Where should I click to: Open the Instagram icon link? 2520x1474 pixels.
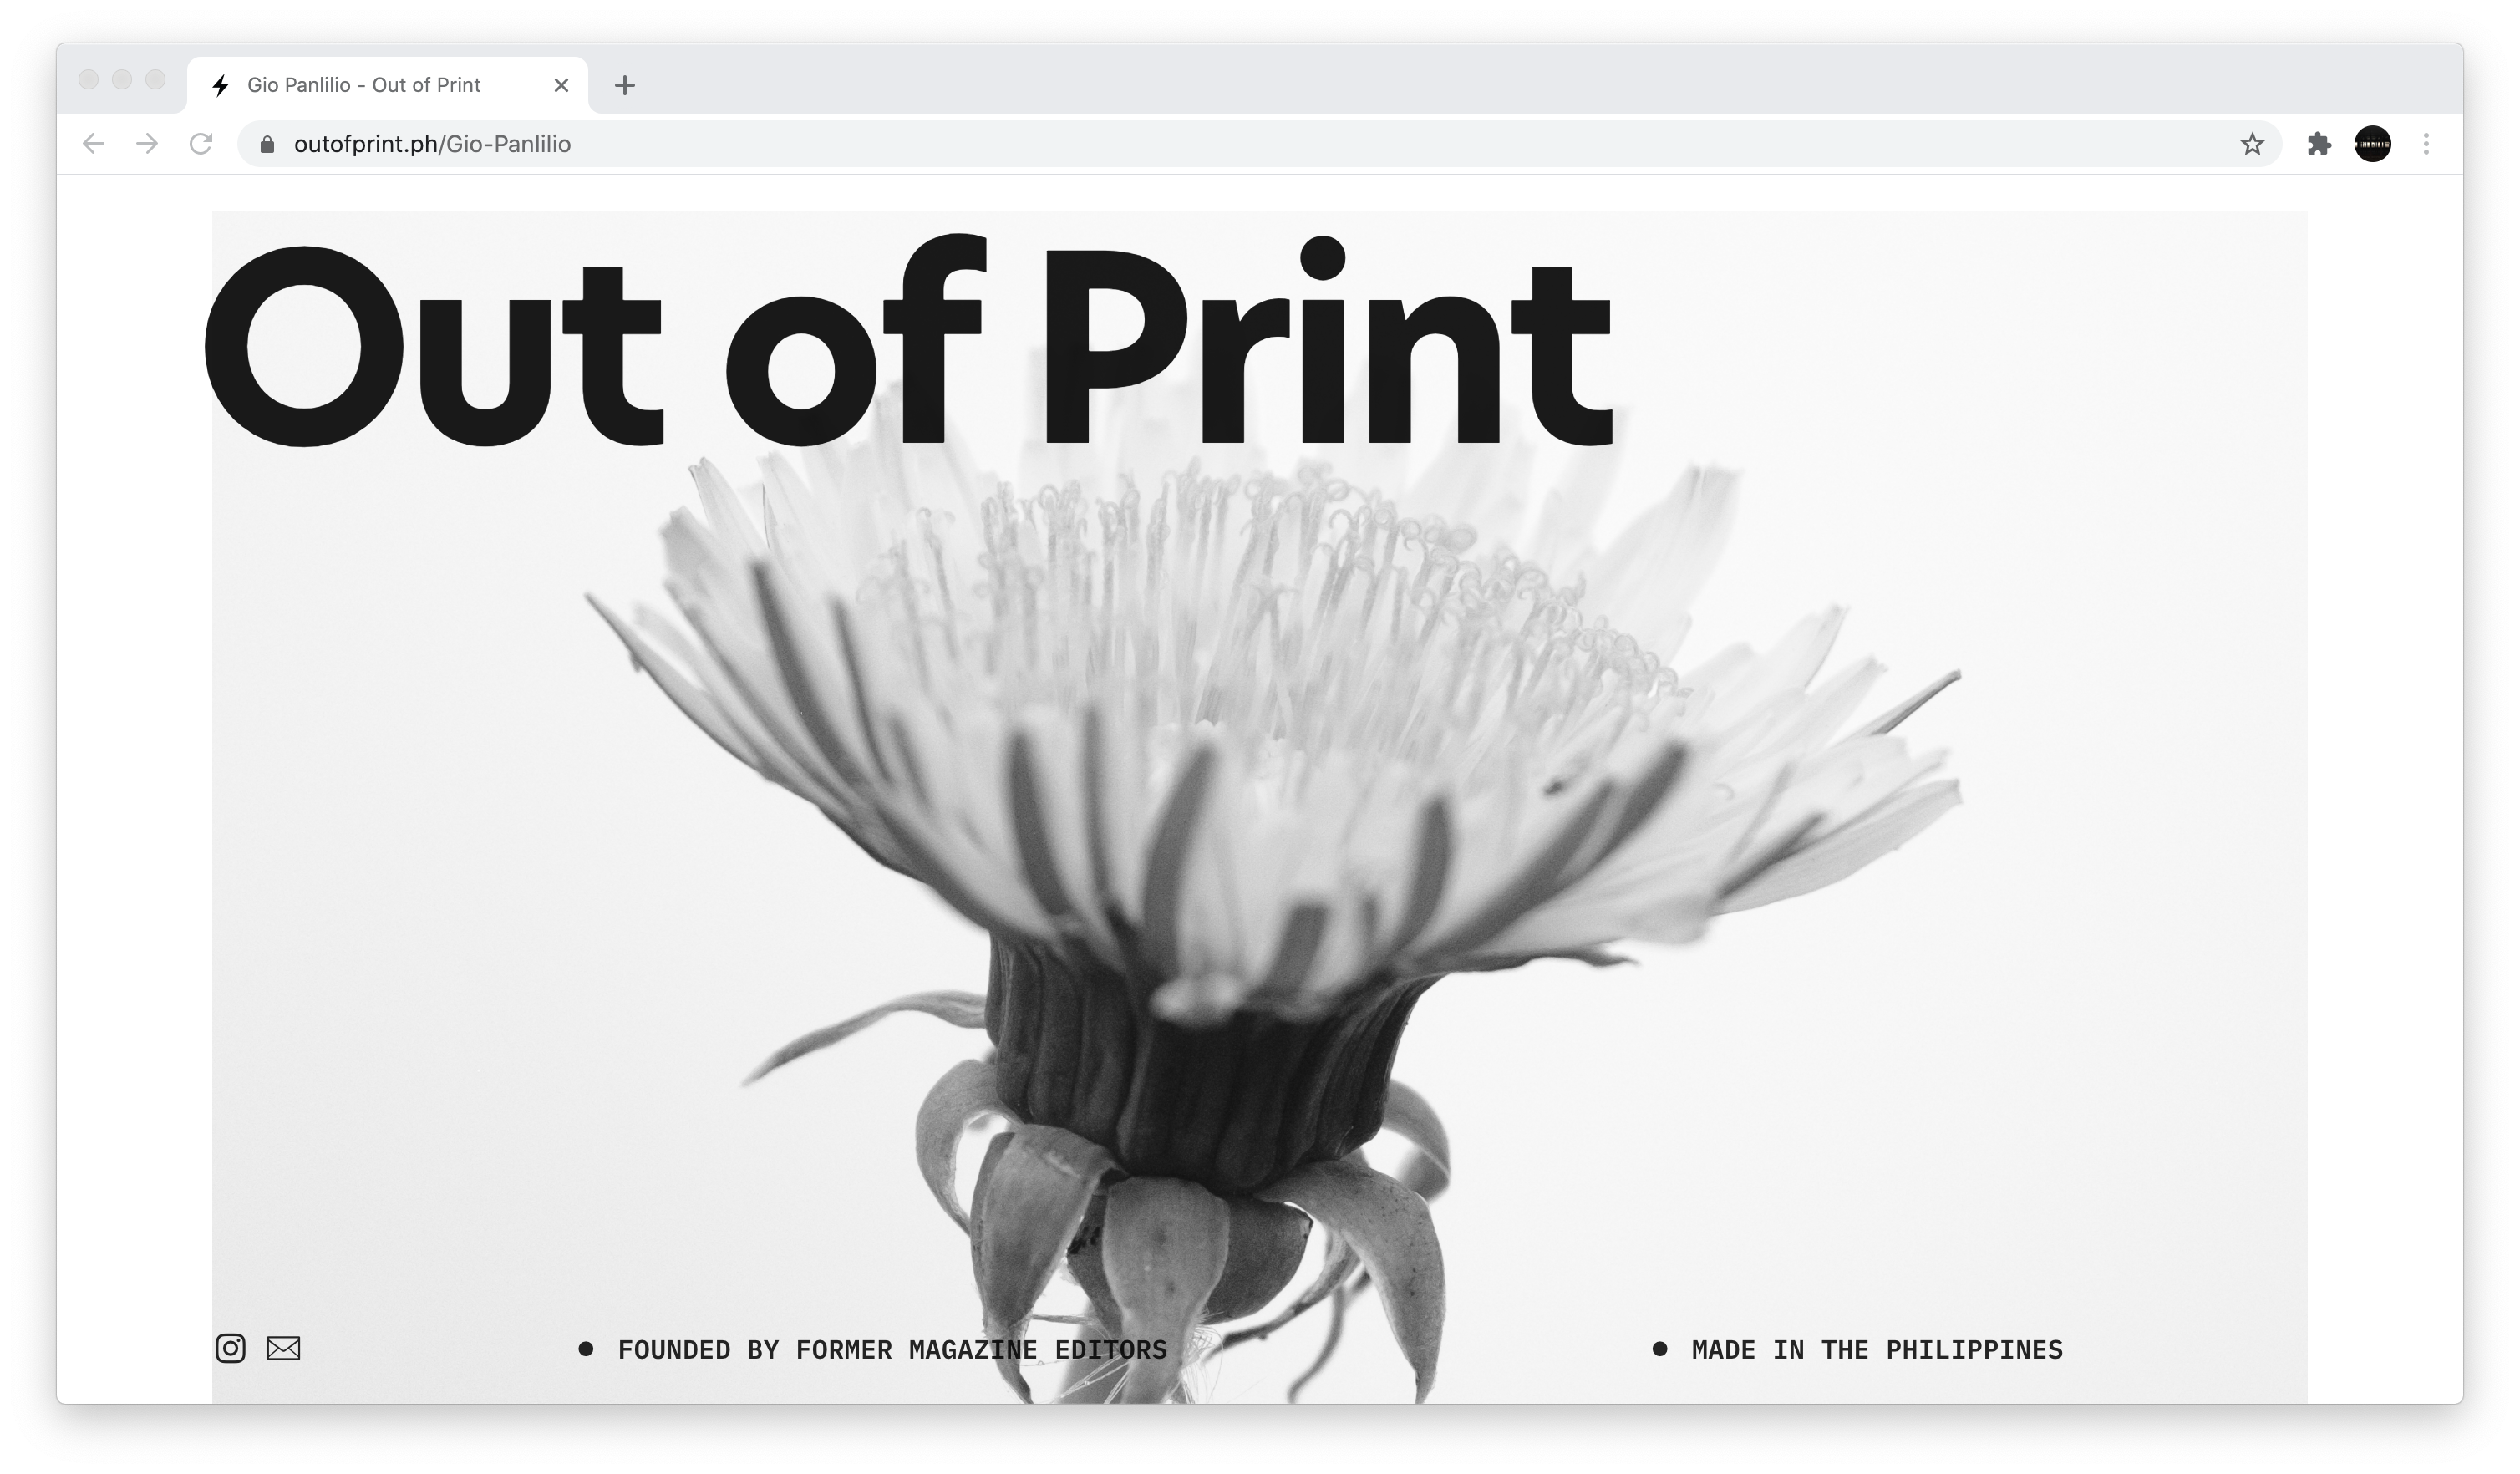pyautogui.click(x=230, y=1348)
